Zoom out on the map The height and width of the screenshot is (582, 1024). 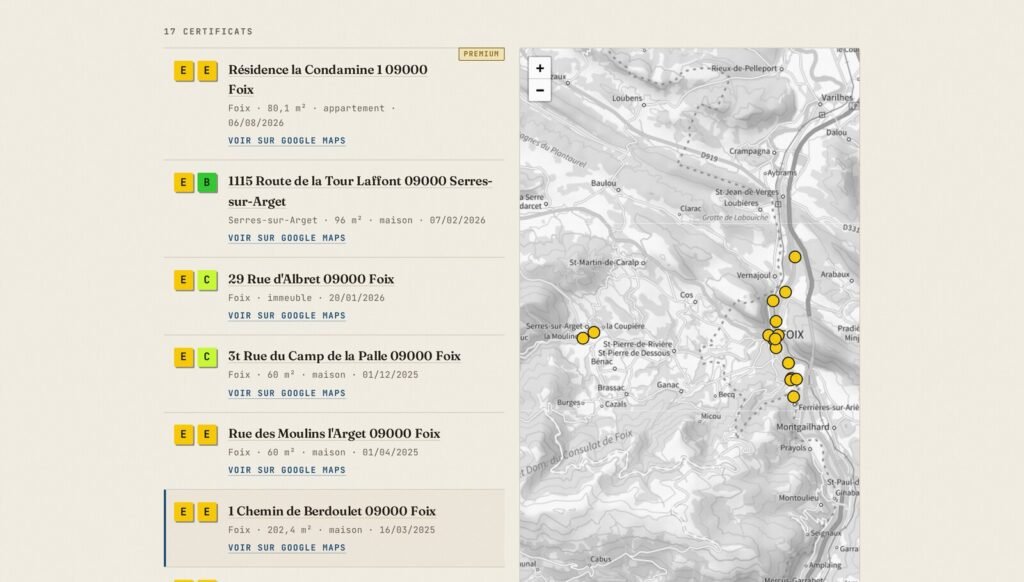pos(539,90)
